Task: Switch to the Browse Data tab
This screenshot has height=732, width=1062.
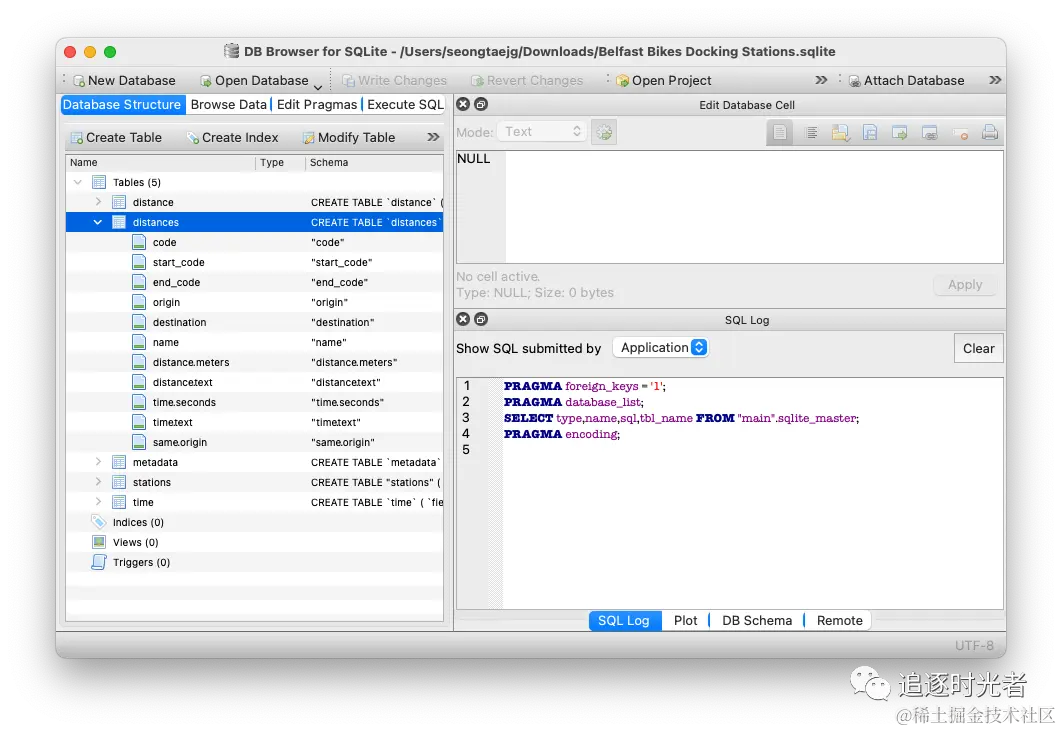Action: (x=228, y=104)
